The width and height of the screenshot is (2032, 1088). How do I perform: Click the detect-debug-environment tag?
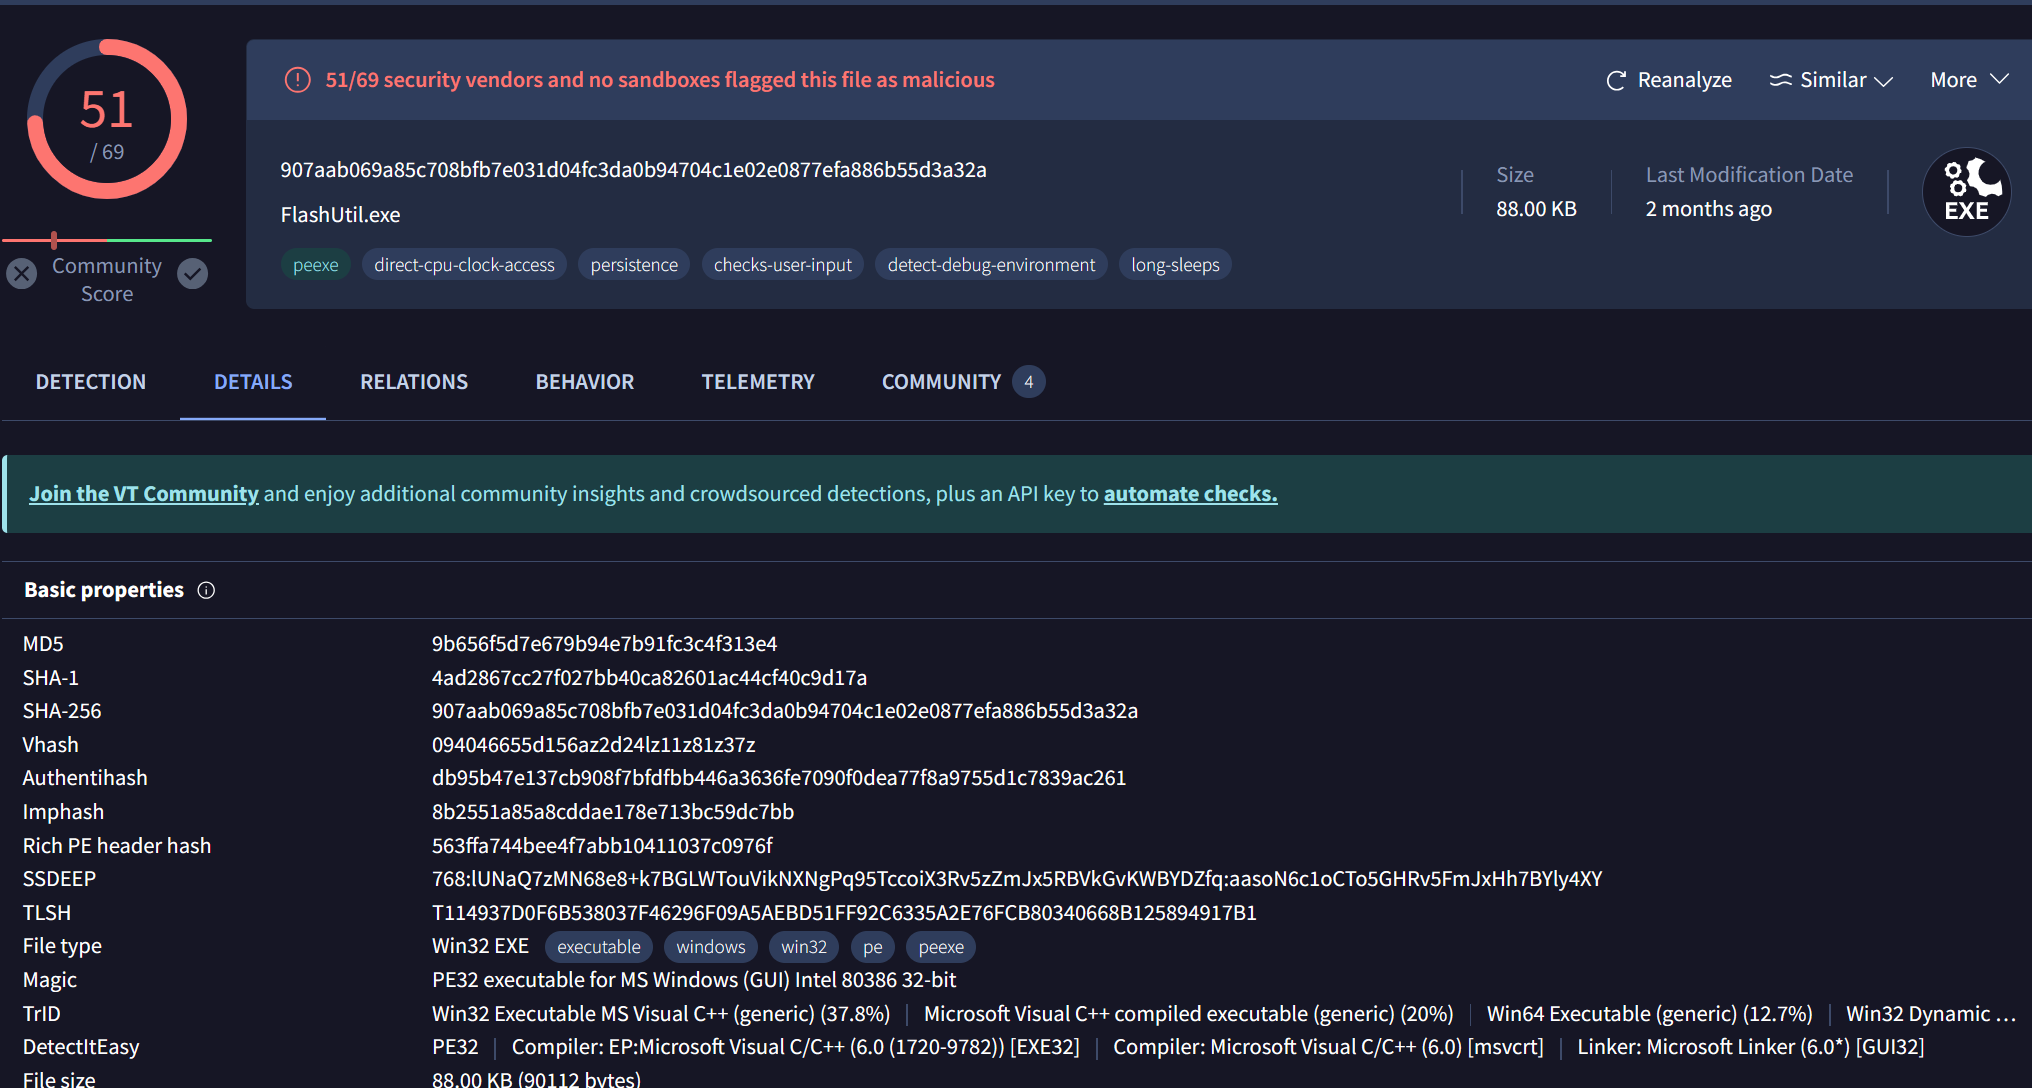tap(991, 265)
